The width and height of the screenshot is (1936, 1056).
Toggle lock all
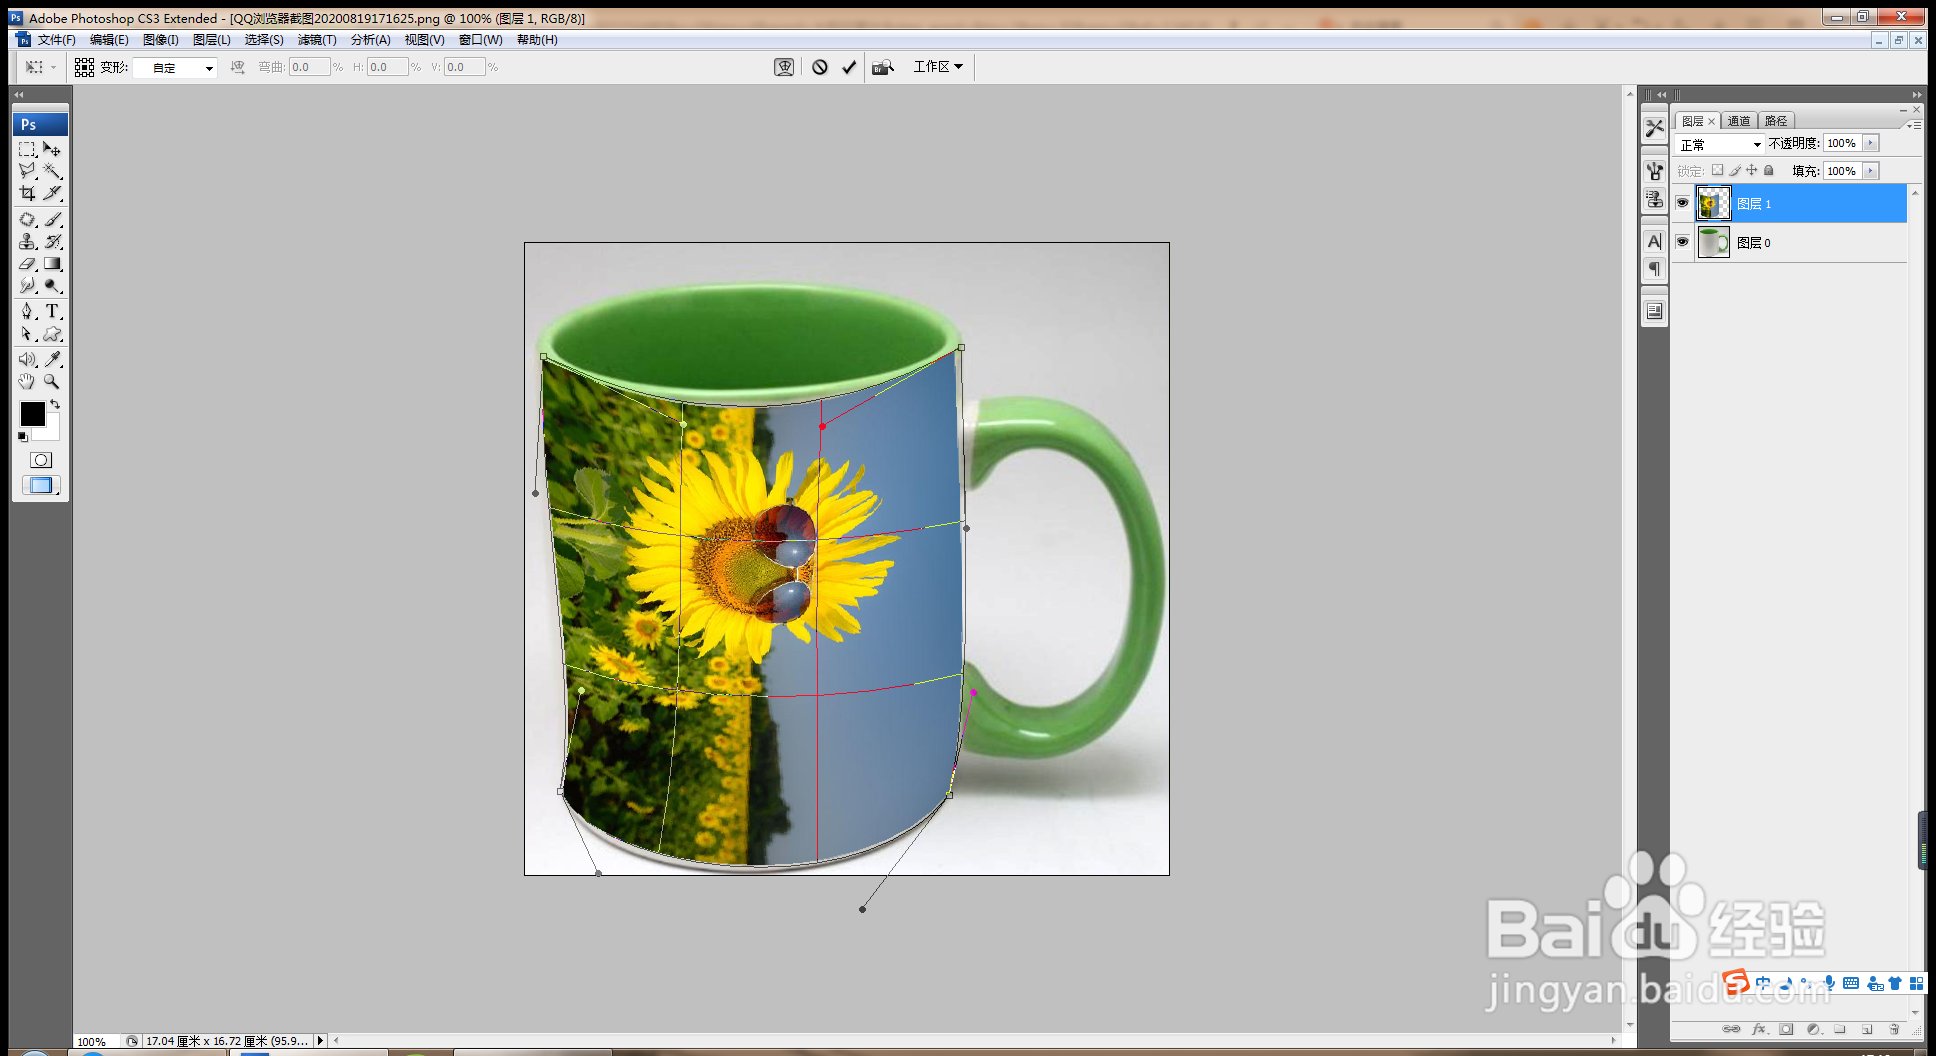click(1769, 171)
